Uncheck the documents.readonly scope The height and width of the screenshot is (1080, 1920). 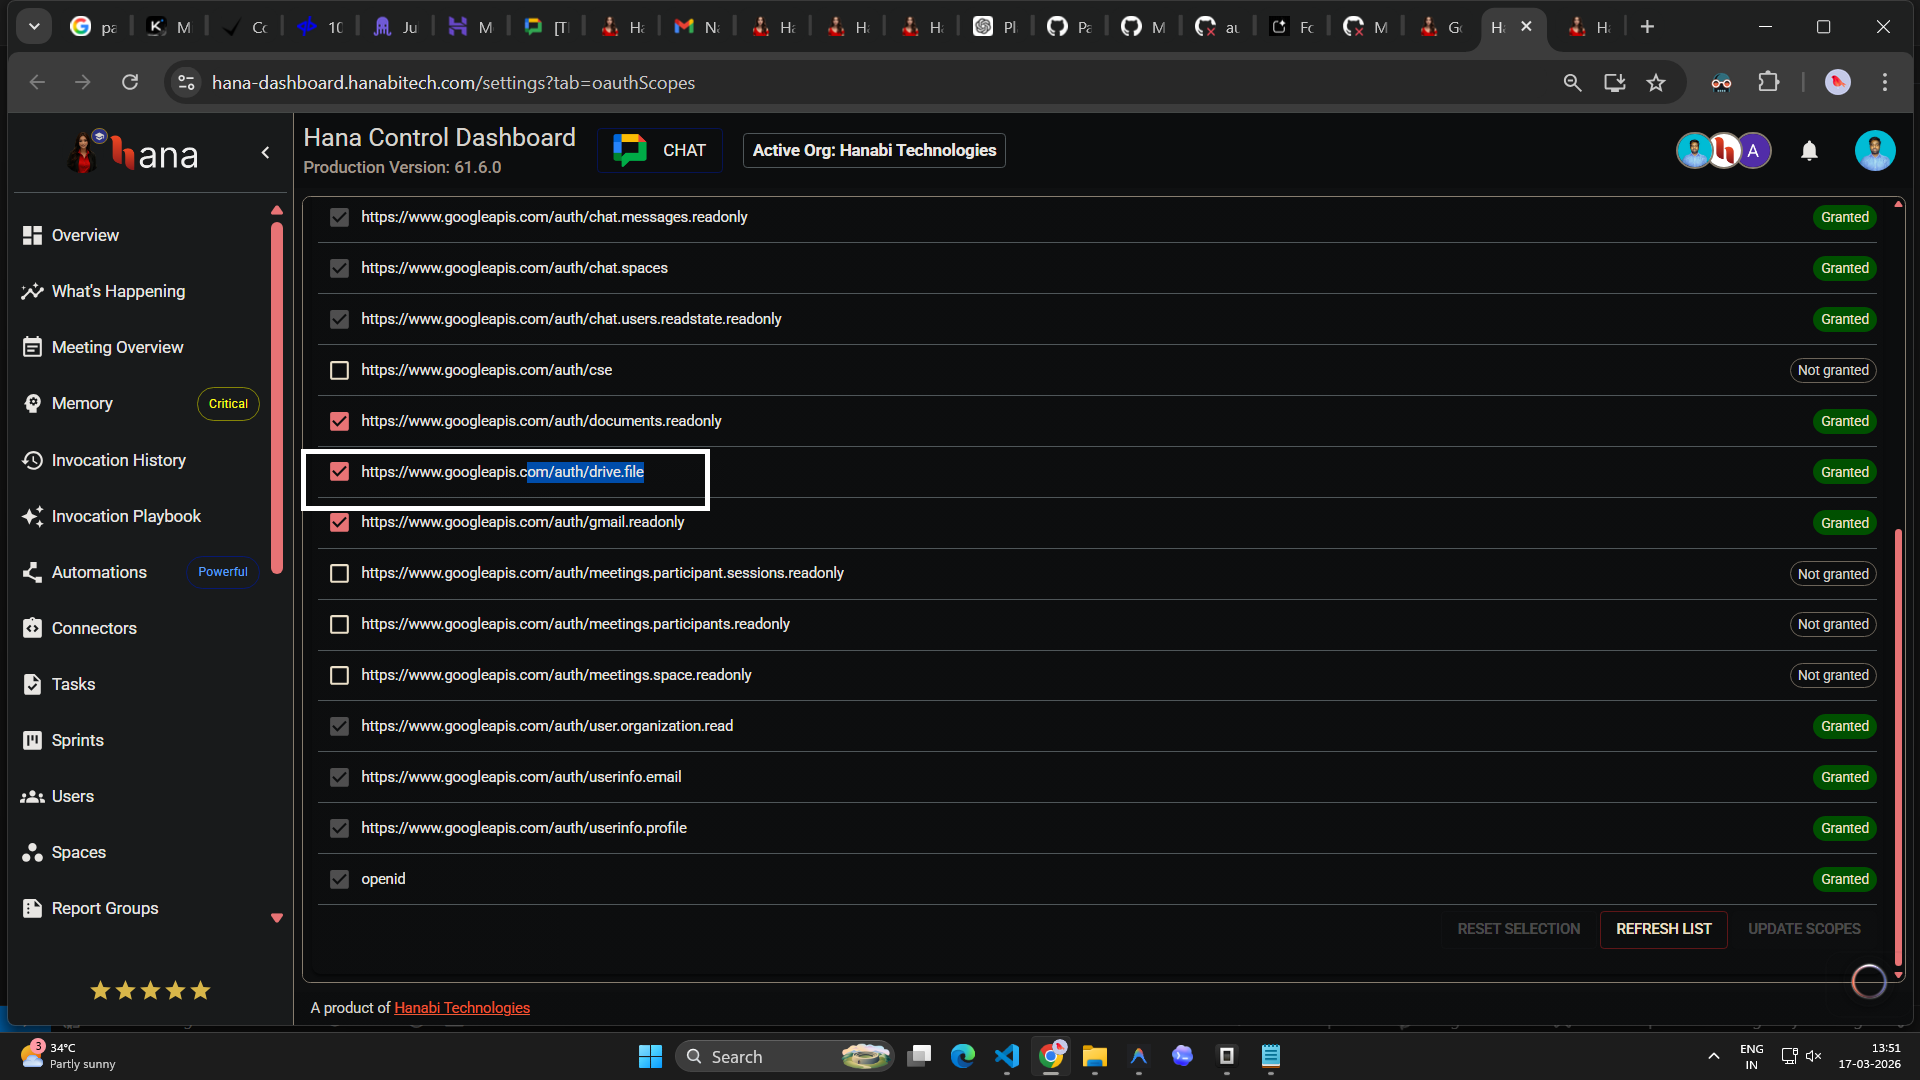point(338,421)
